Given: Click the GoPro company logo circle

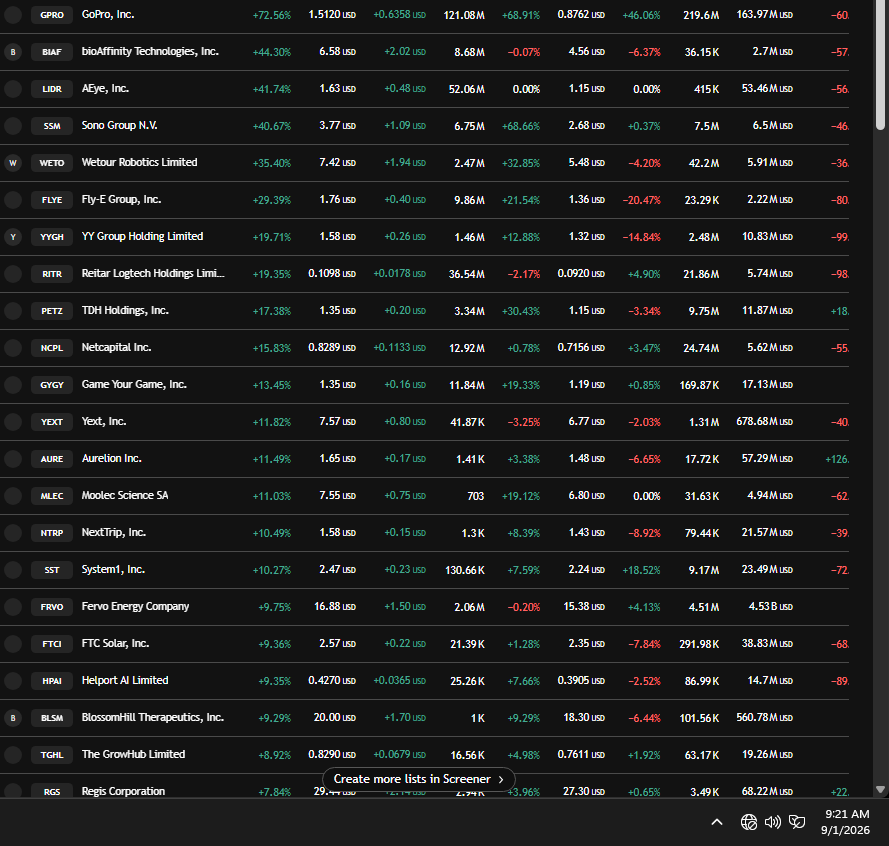Looking at the screenshot, I should tap(13, 15).
